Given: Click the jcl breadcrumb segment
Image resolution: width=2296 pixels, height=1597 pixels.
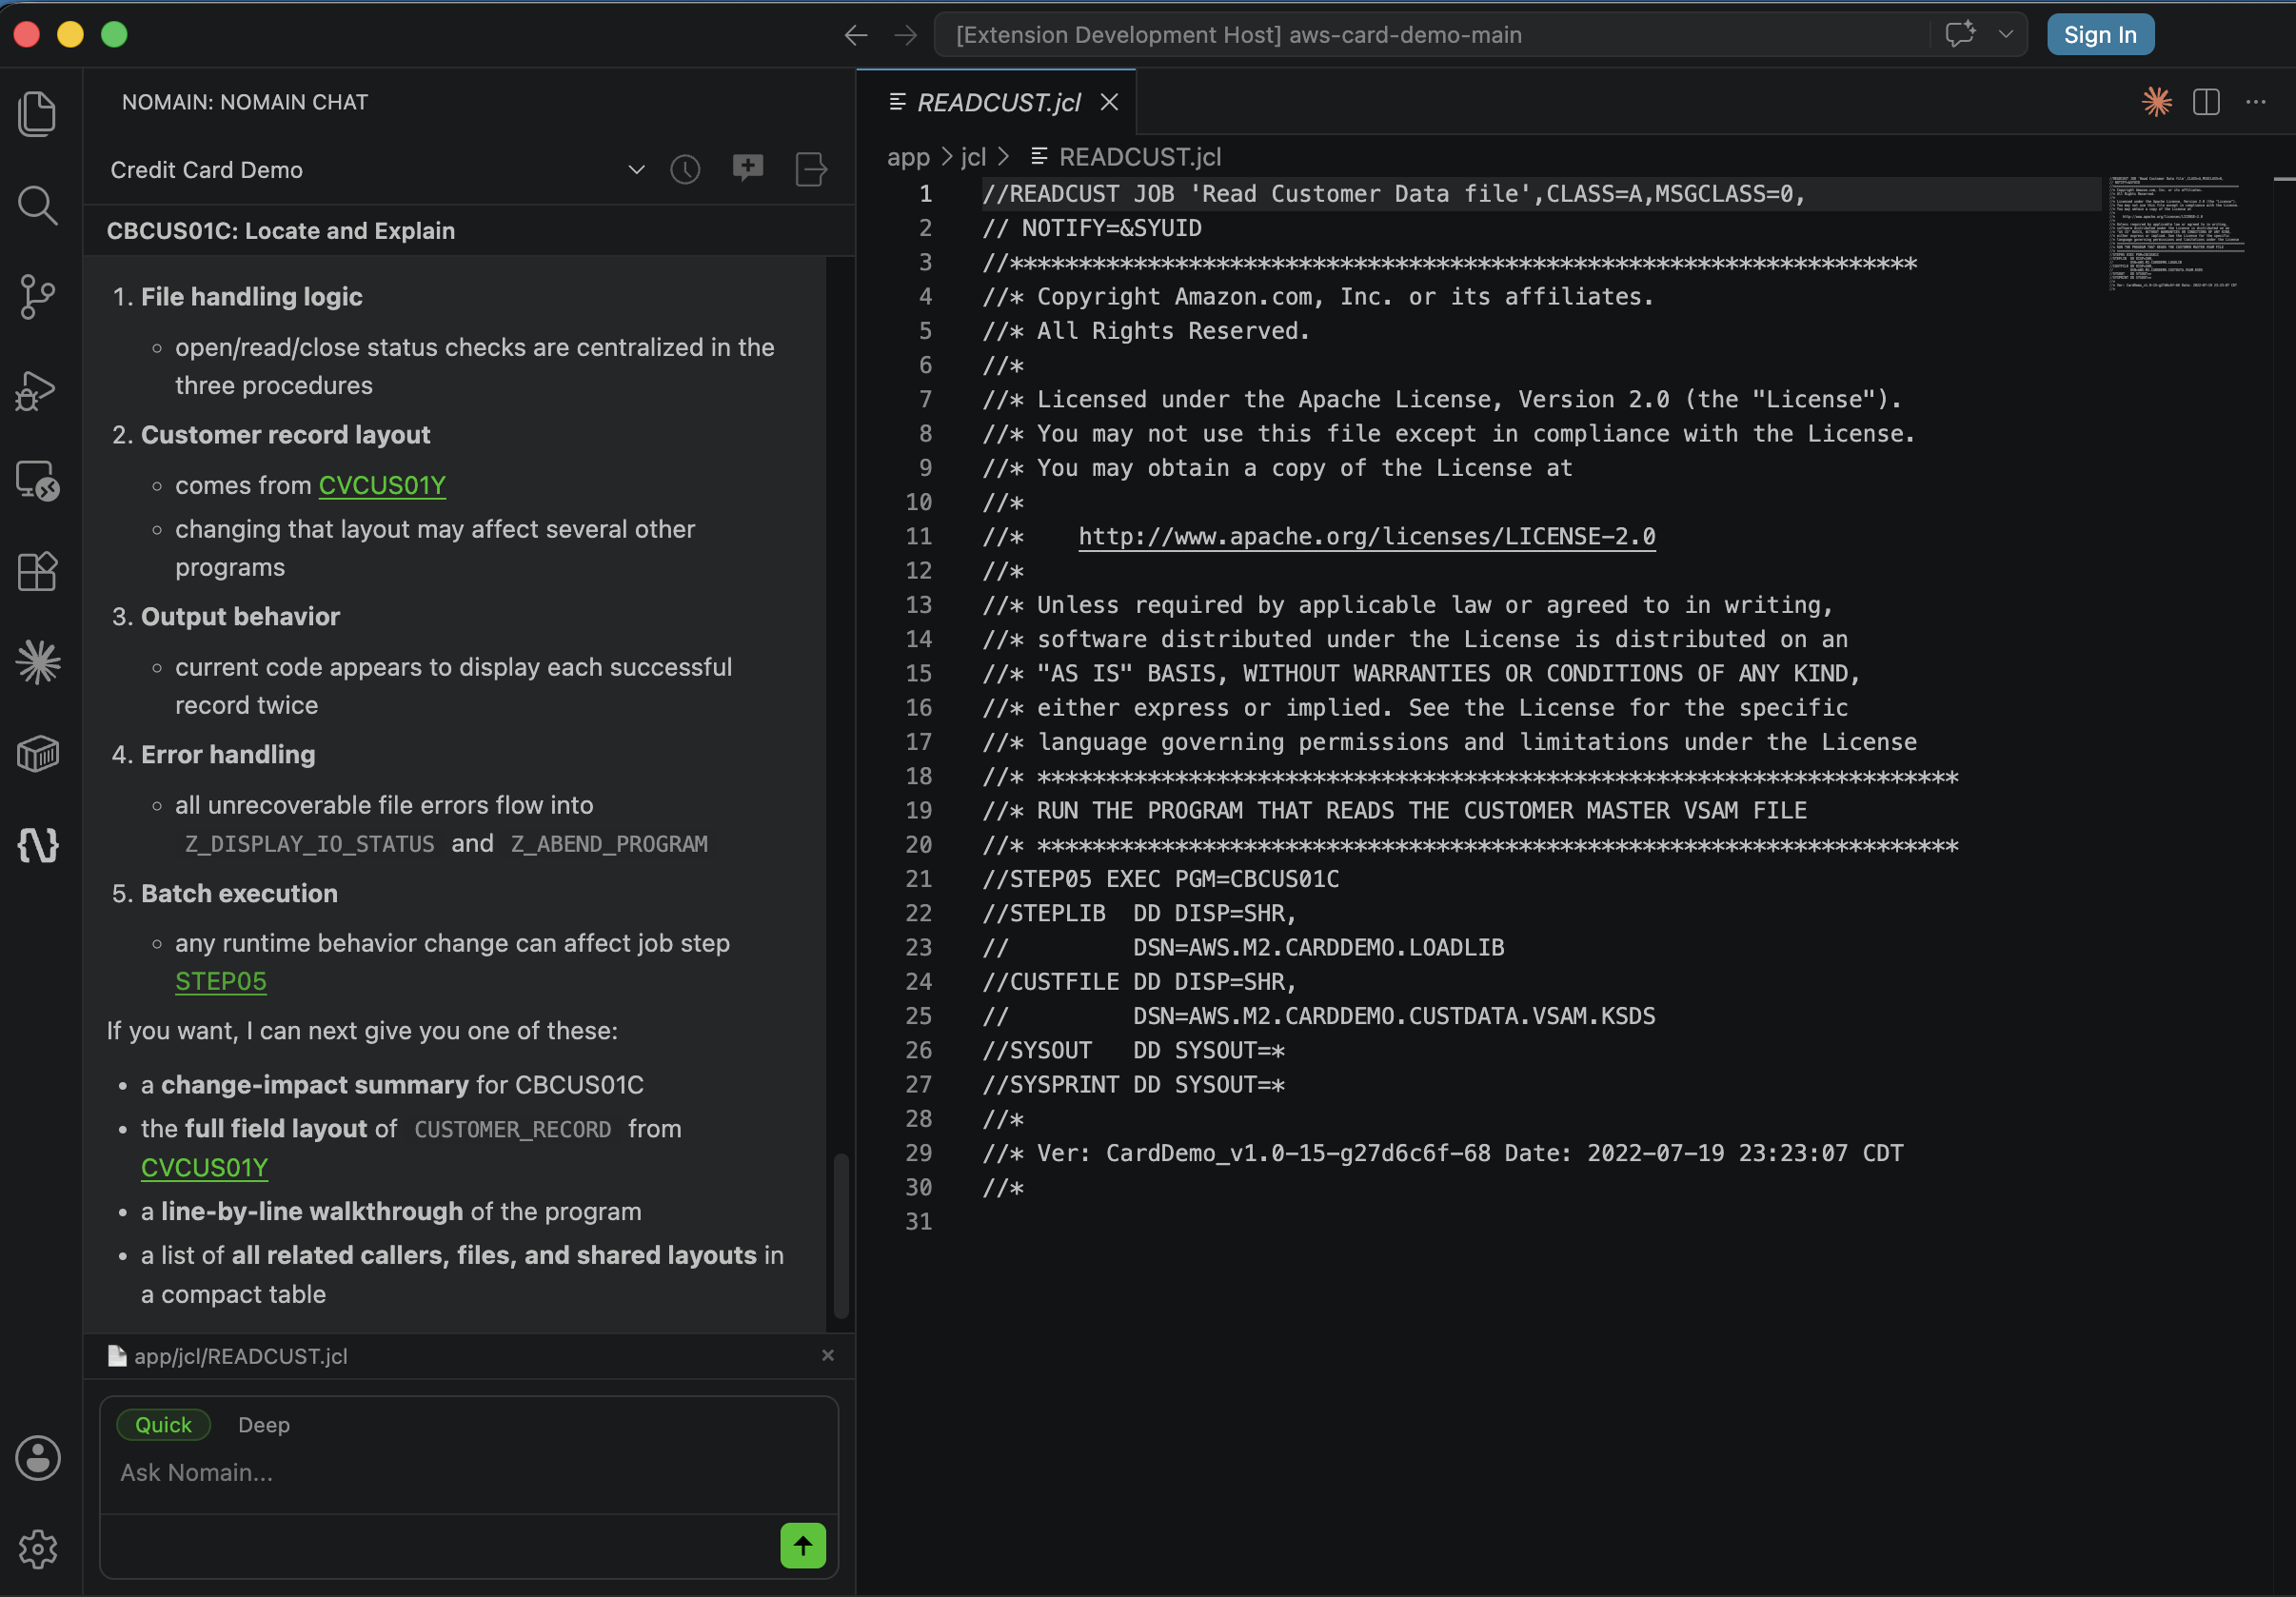Looking at the screenshot, I should point(973,157).
